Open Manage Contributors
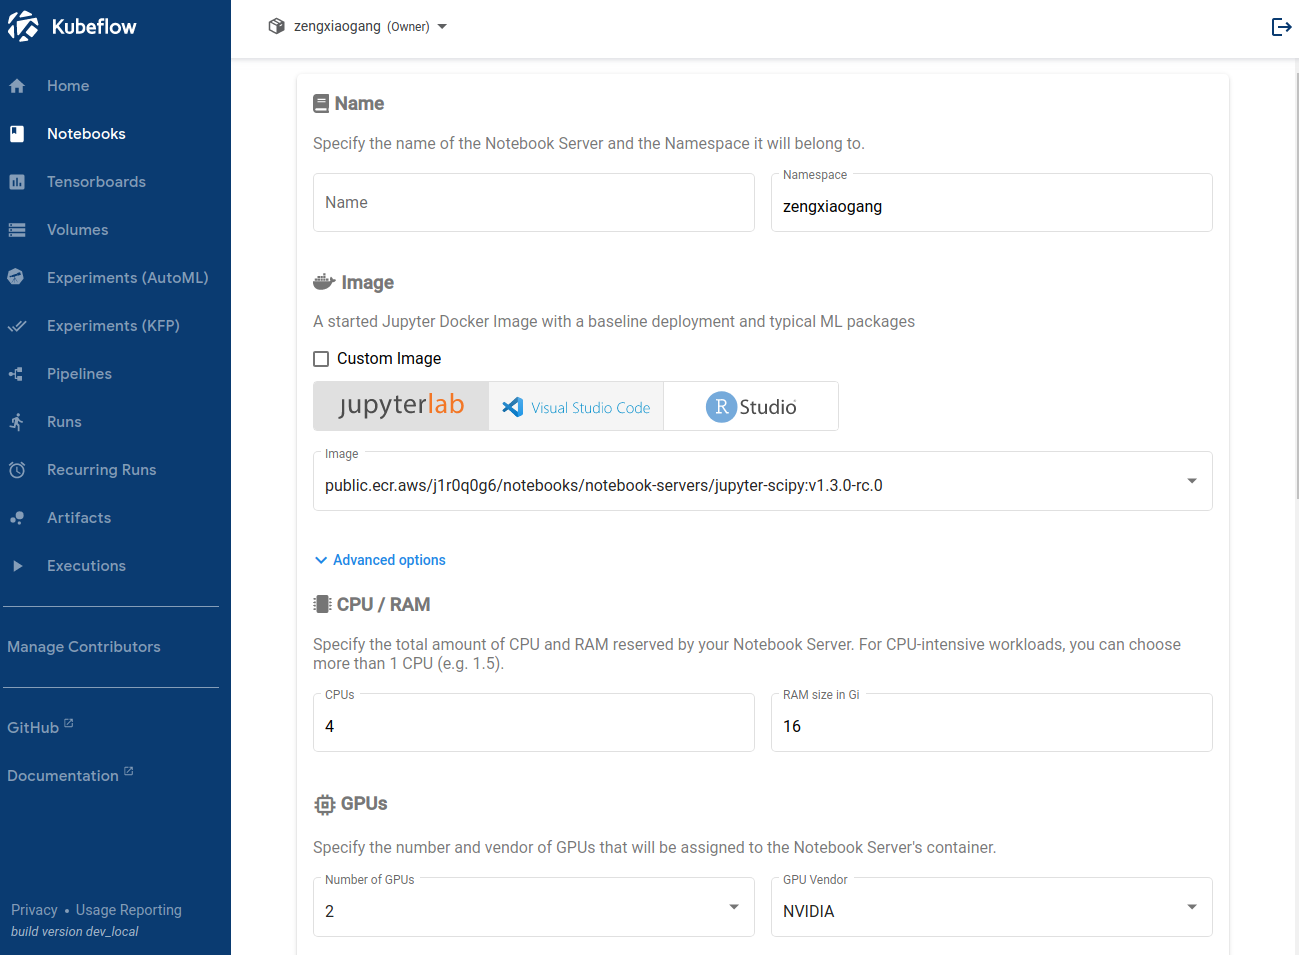Image resolution: width=1299 pixels, height=955 pixels. click(x=84, y=647)
